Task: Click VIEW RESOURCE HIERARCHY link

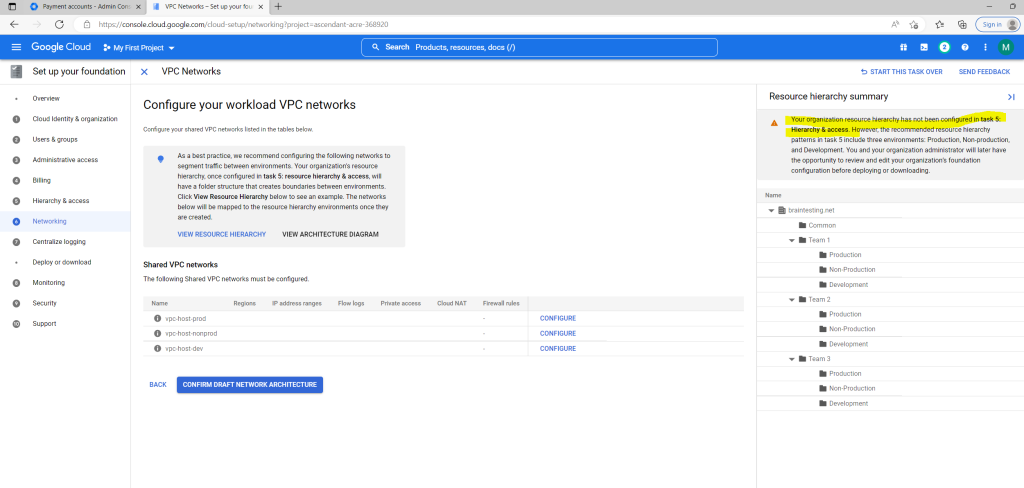Action: 221,235
